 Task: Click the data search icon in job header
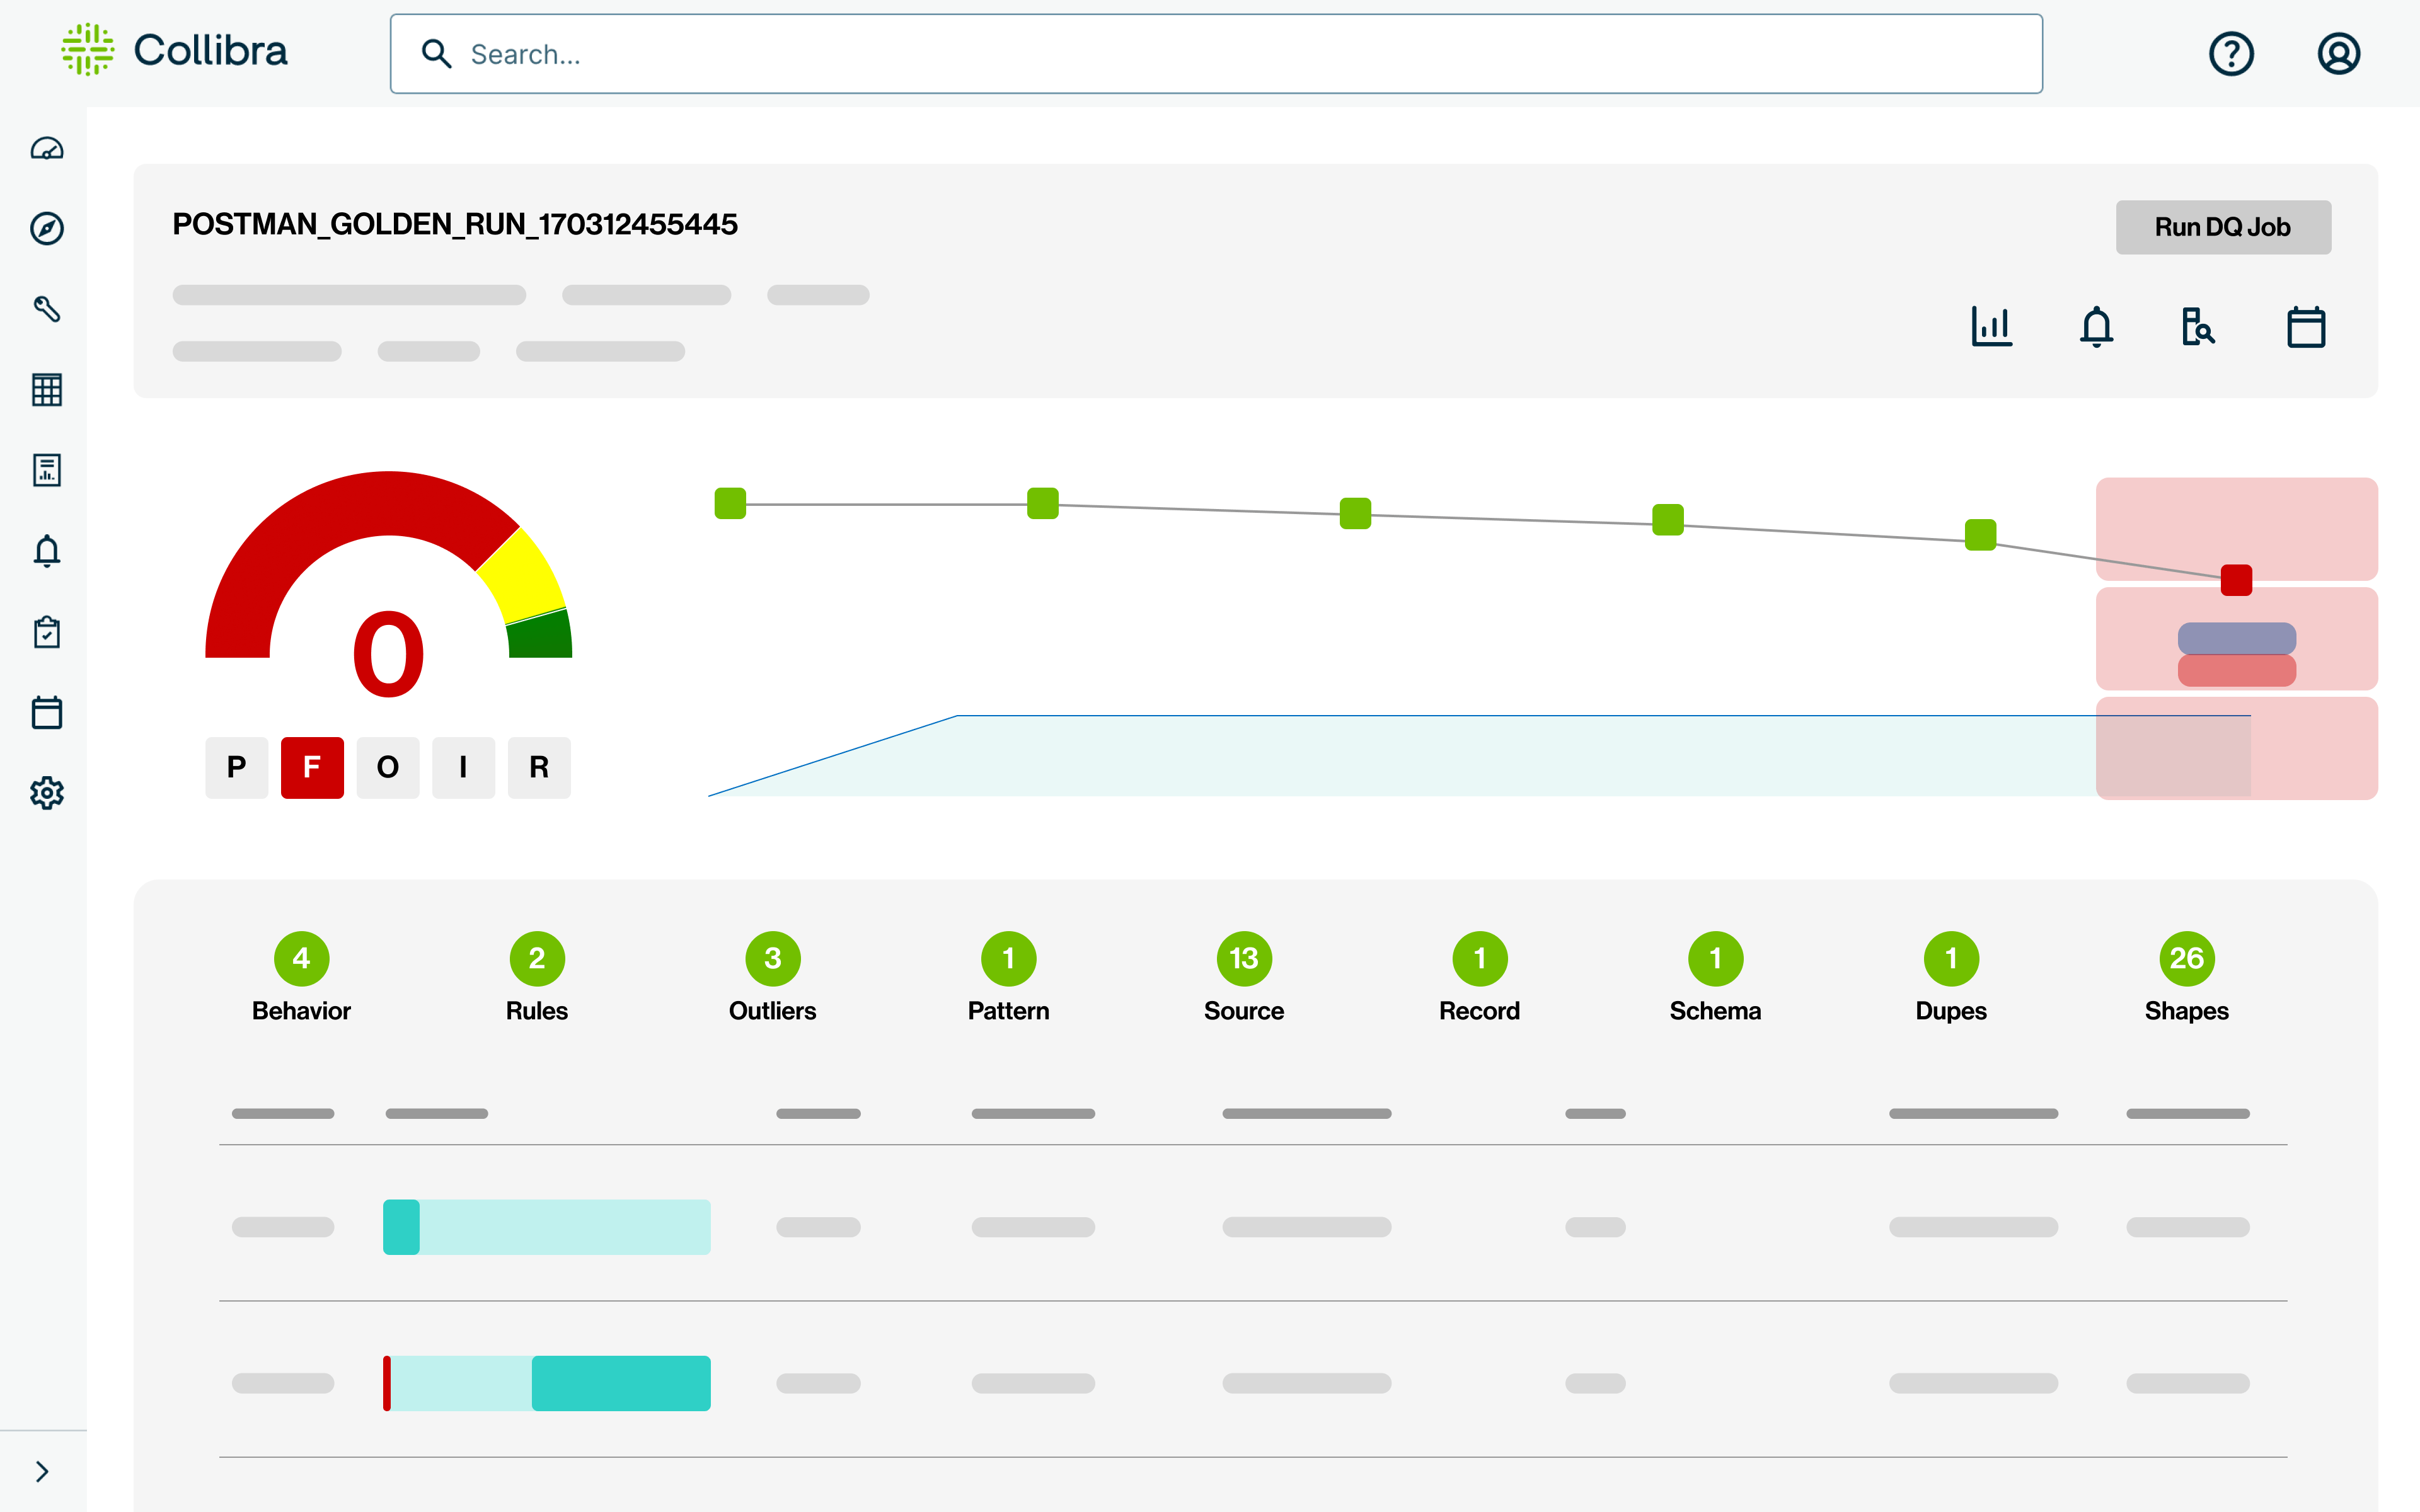[2198, 327]
